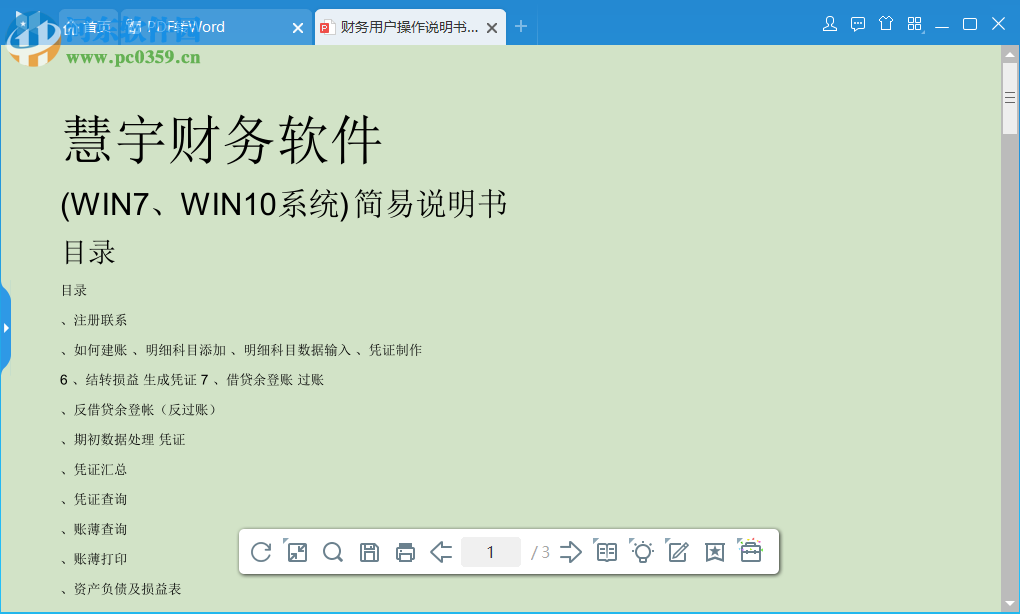Open the annotation editing tool
Image resolution: width=1020 pixels, height=614 pixels.
point(678,551)
